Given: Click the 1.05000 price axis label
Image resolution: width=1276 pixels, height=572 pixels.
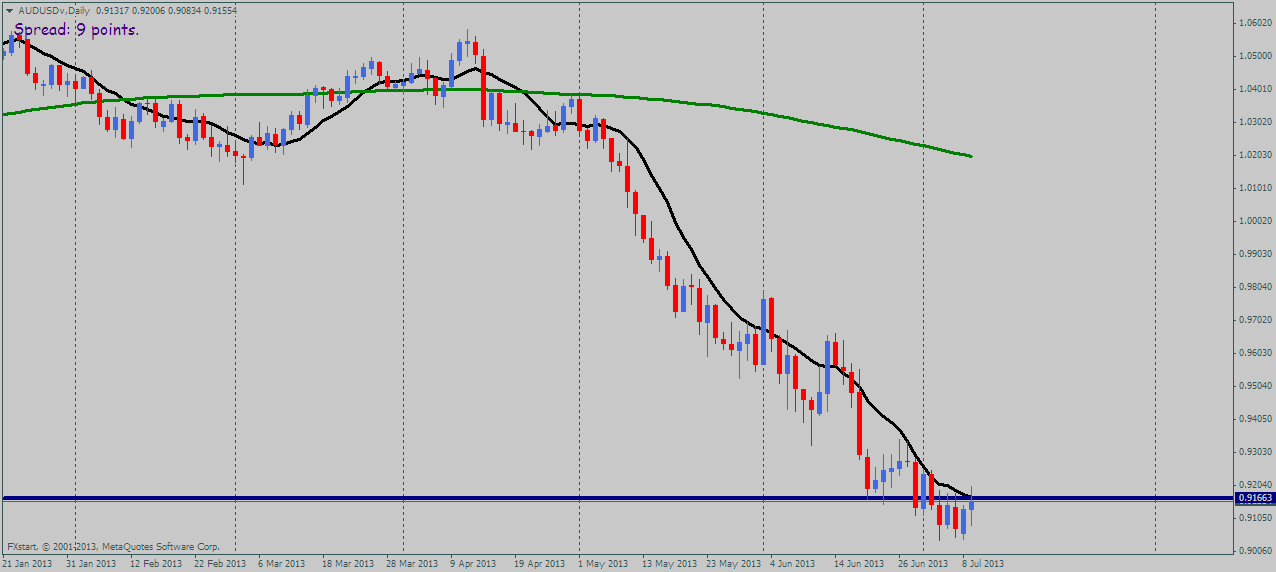Looking at the screenshot, I should coord(1255,56).
